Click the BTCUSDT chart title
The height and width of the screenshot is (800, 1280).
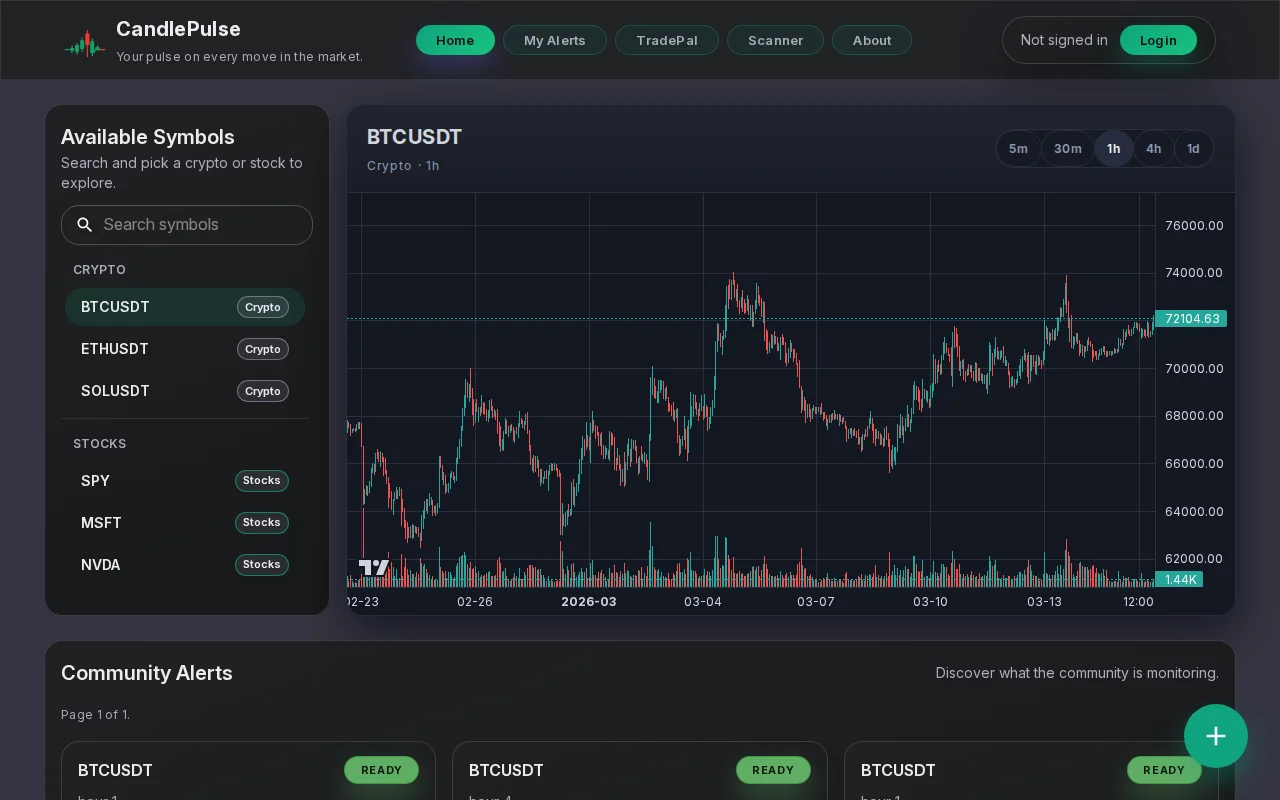414,137
